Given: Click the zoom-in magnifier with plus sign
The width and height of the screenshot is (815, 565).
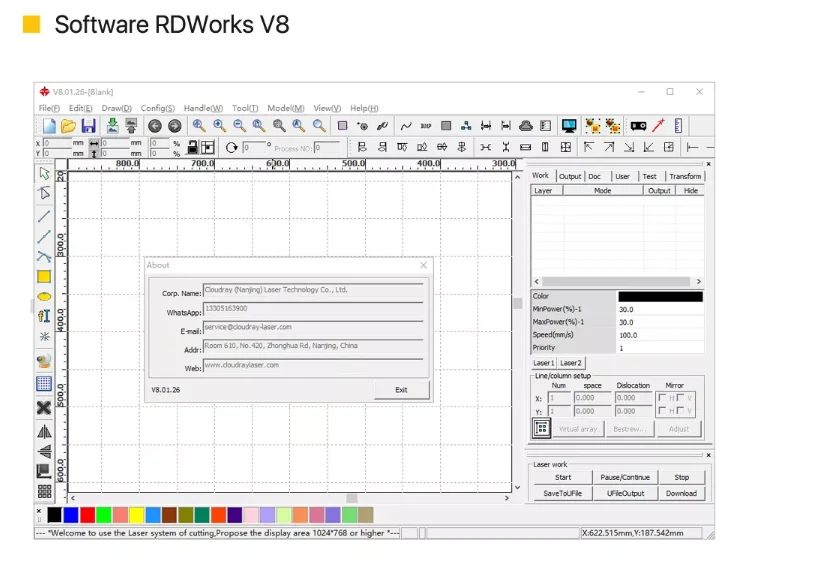Looking at the screenshot, I should 219,126.
